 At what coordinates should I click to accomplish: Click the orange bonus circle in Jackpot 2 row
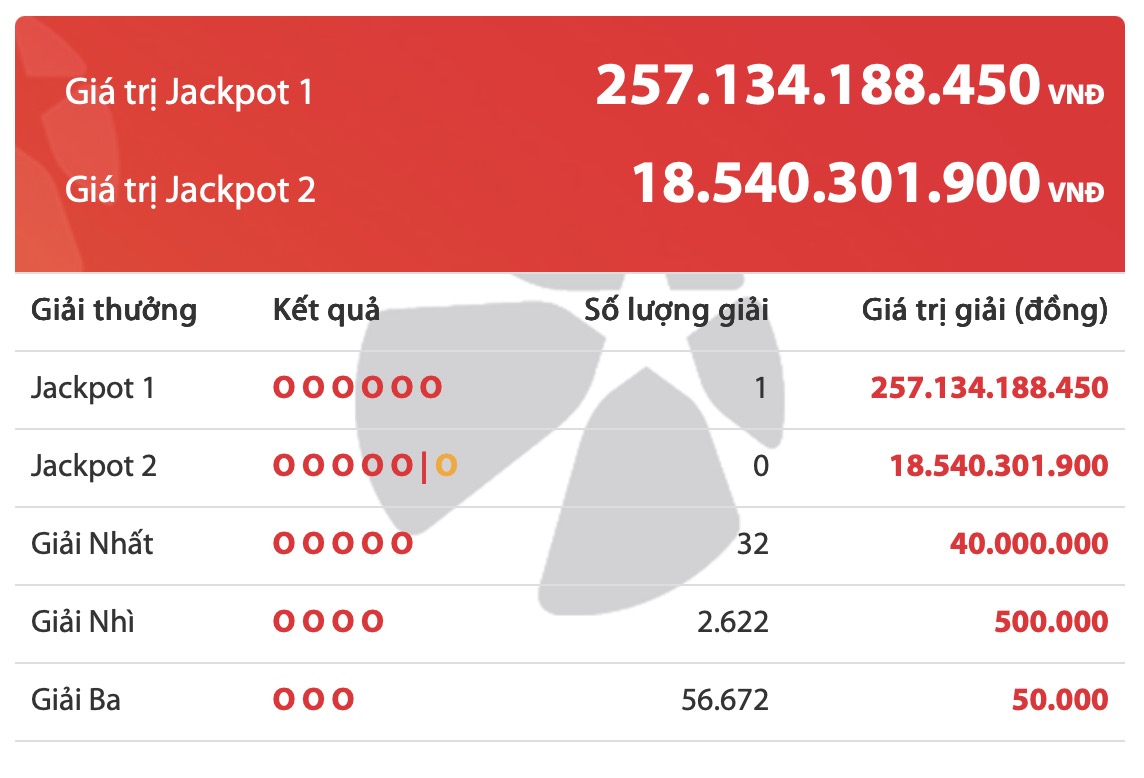pyautogui.click(x=446, y=466)
